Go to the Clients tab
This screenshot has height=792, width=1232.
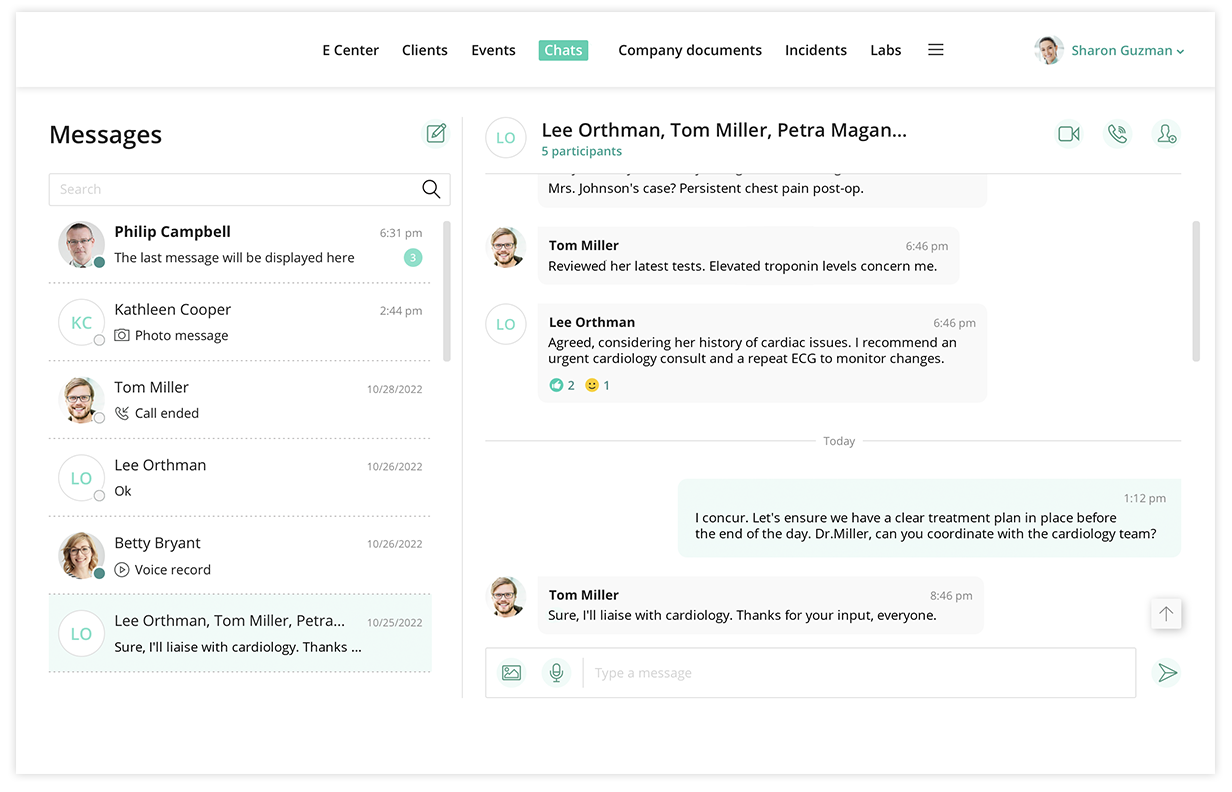[424, 50]
